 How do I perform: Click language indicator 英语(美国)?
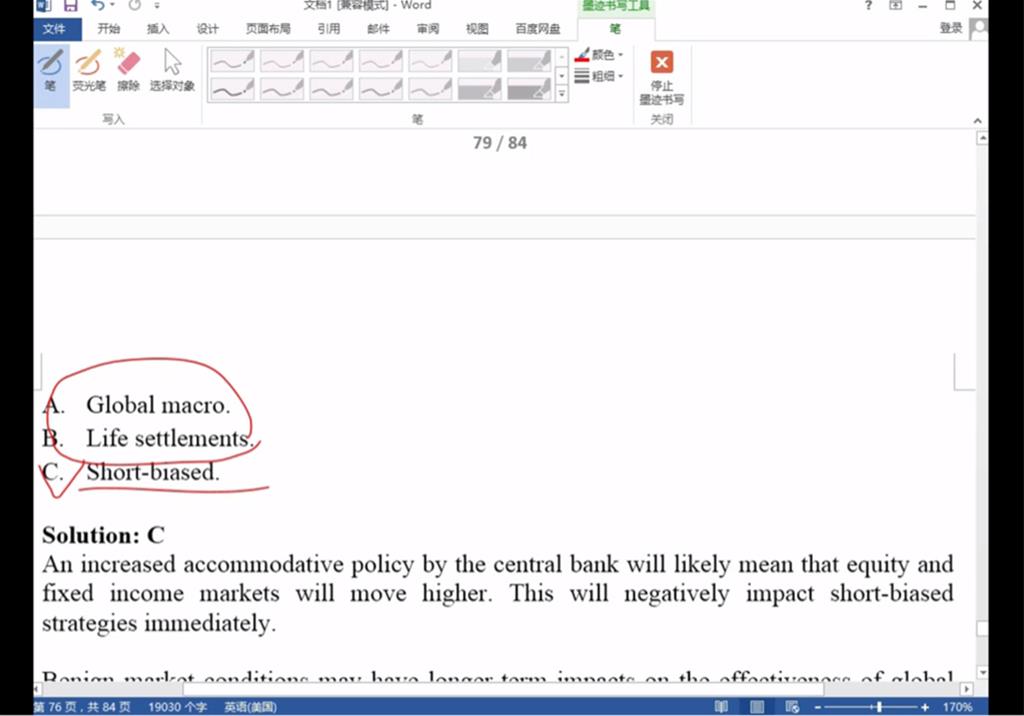tap(250, 707)
